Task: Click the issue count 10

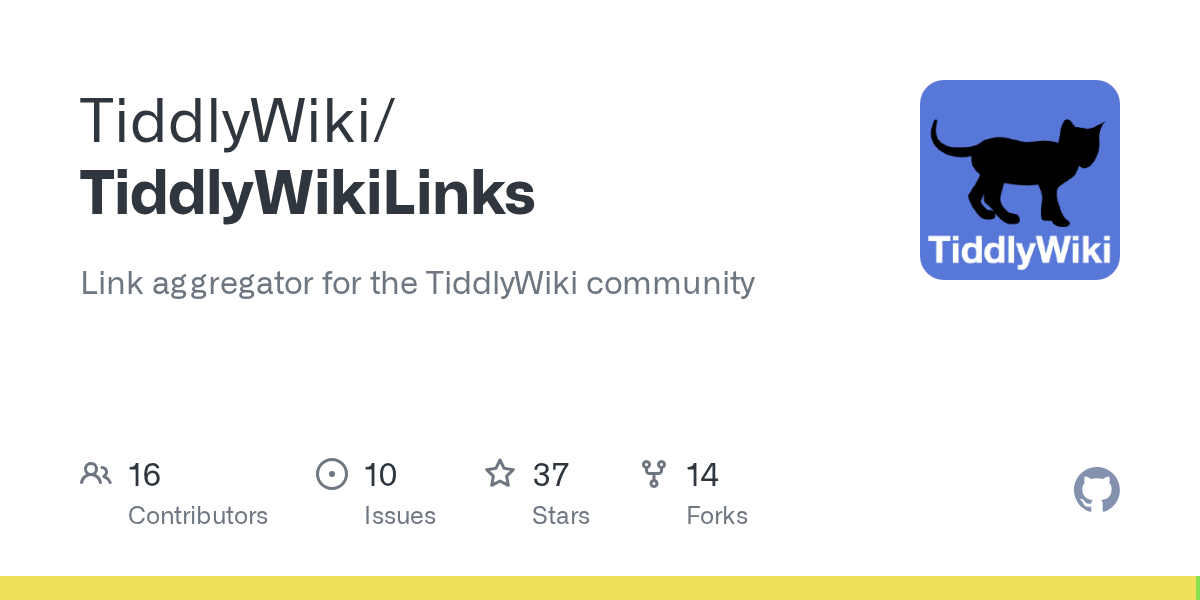Action: point(380,474)
